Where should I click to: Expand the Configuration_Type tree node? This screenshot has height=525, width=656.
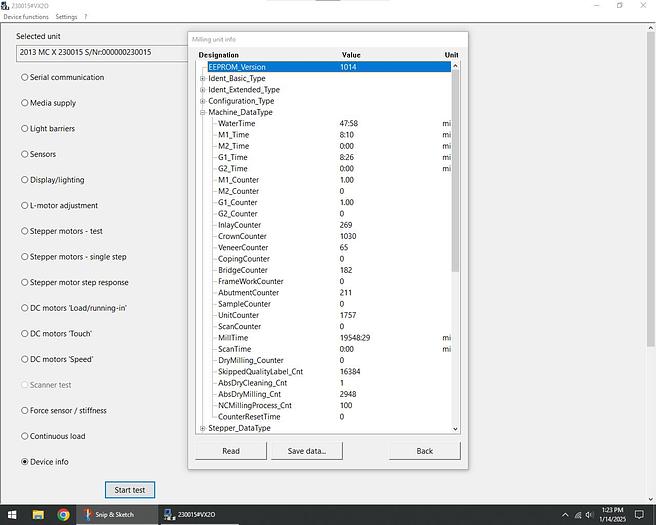203,101
